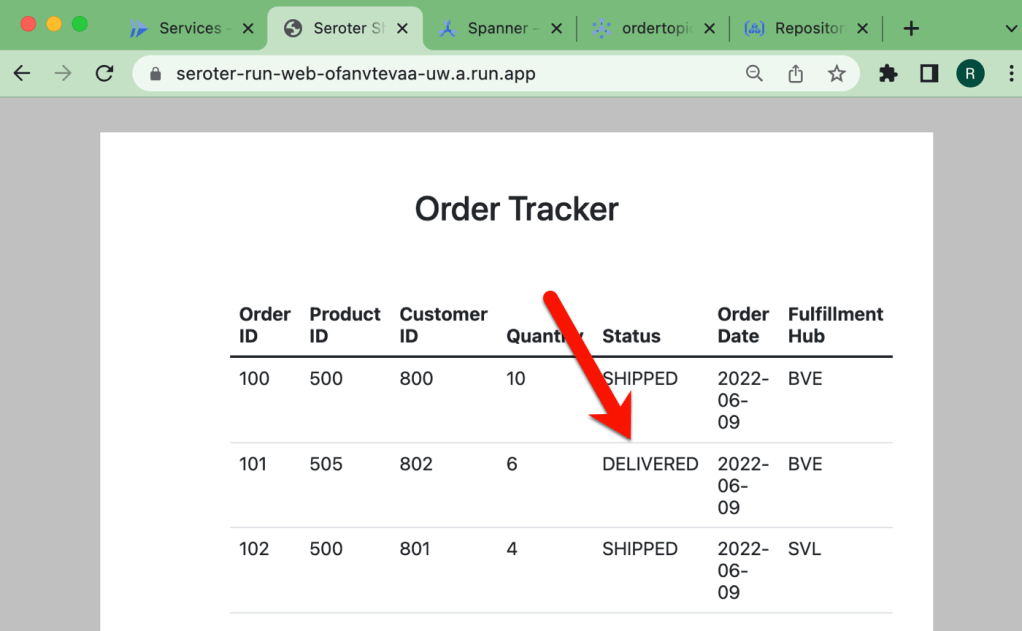Image resolution: width=1022 pixels, height=631 pixels.
Task: Open the profile avatar R
Action: [x=970, y=73]
